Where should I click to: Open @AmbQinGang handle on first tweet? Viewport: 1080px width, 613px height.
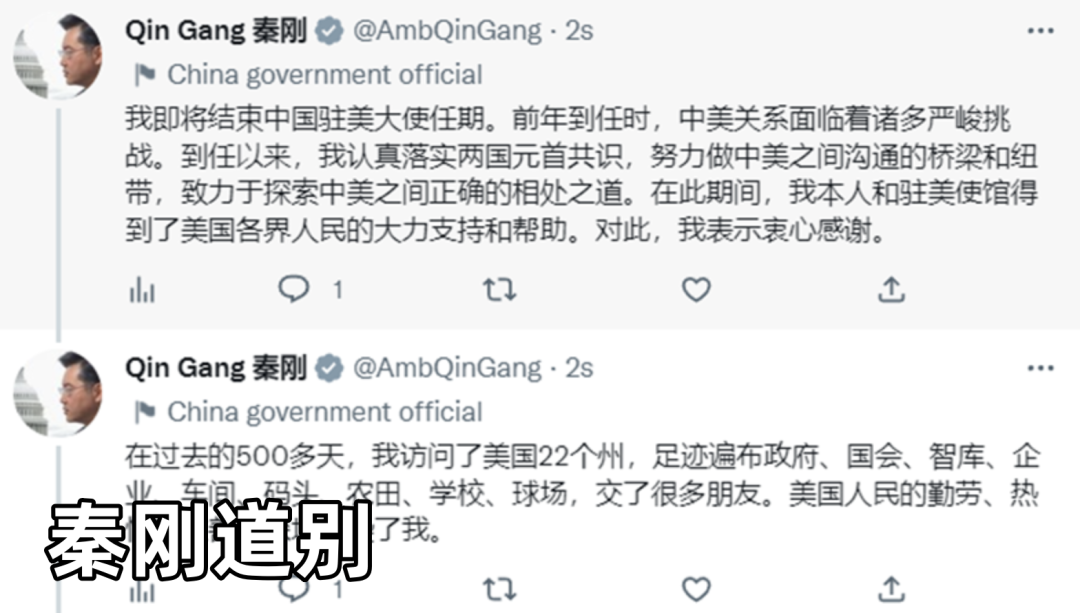pos(448,31)
